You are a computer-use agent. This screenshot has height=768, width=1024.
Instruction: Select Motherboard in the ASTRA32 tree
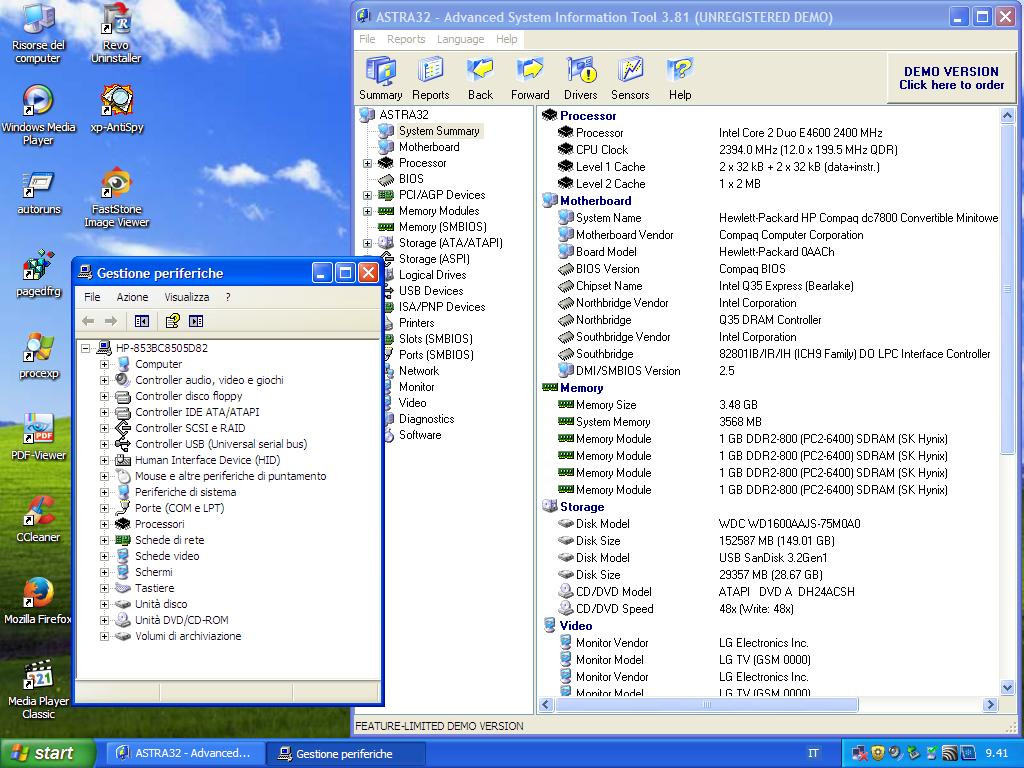tap(428, 147)
